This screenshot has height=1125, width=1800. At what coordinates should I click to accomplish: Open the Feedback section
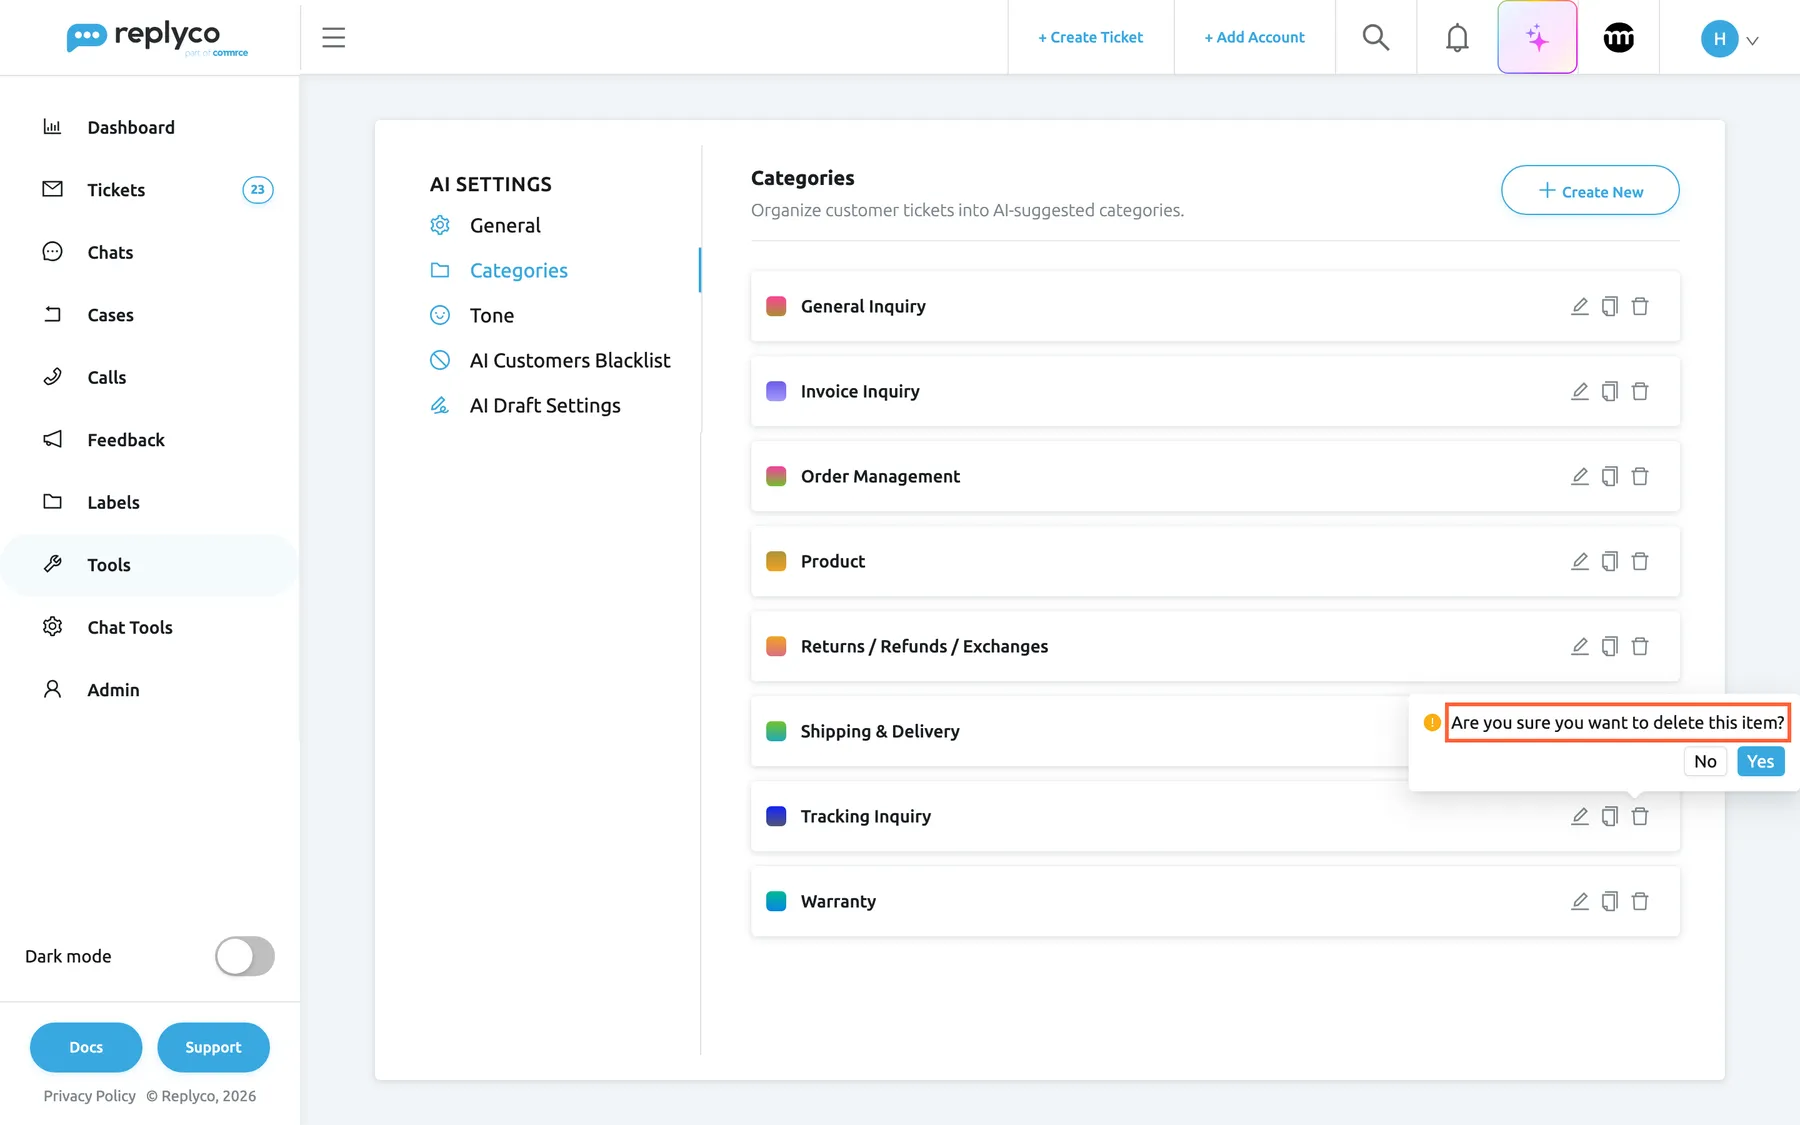150,440
